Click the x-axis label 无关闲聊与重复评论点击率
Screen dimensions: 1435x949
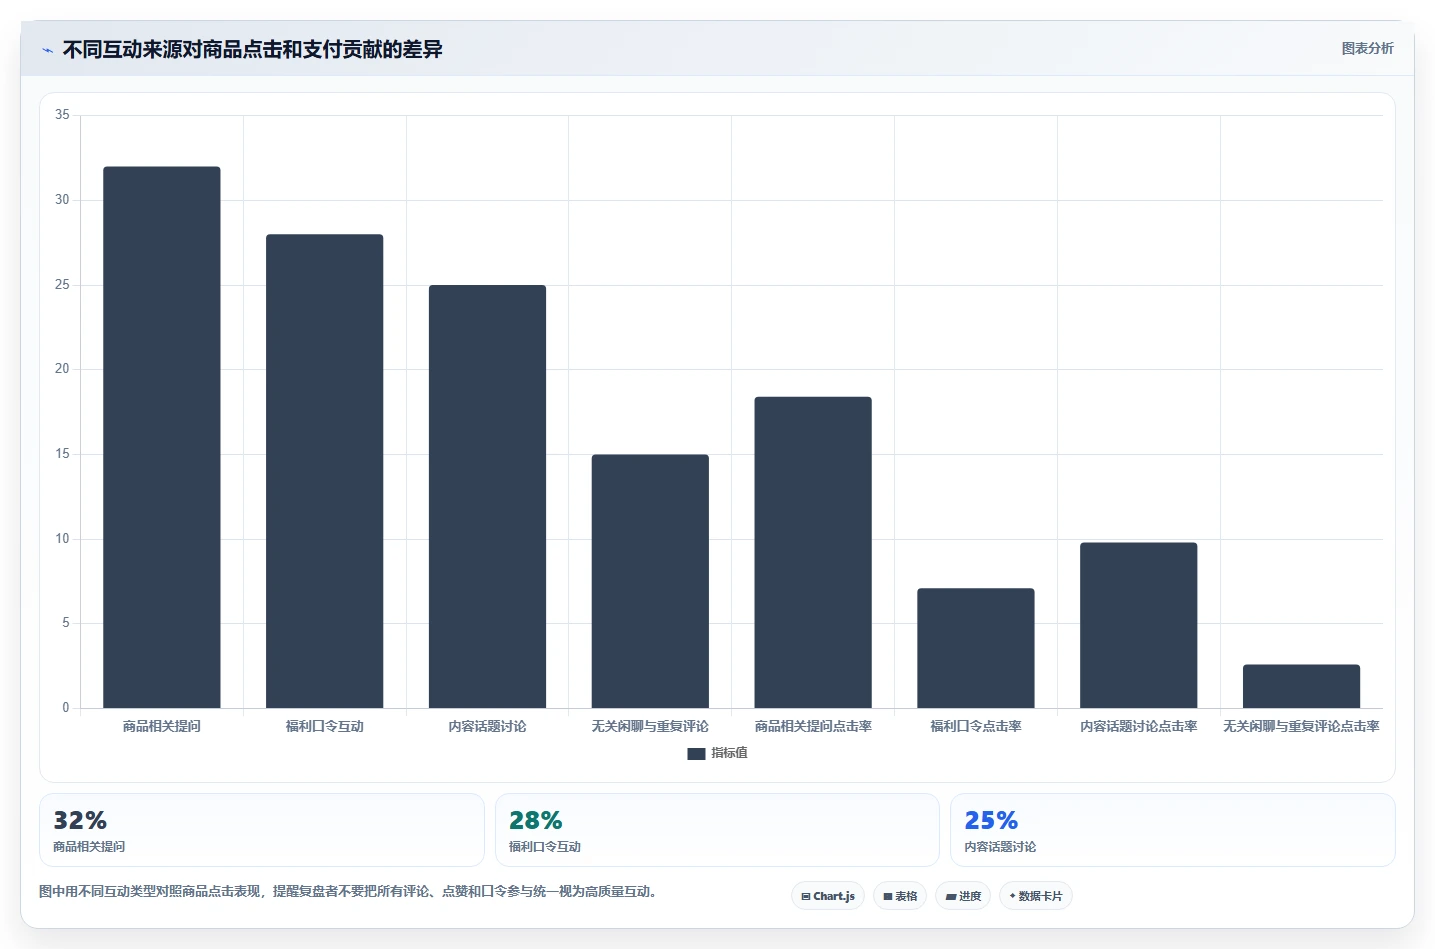1301,726
